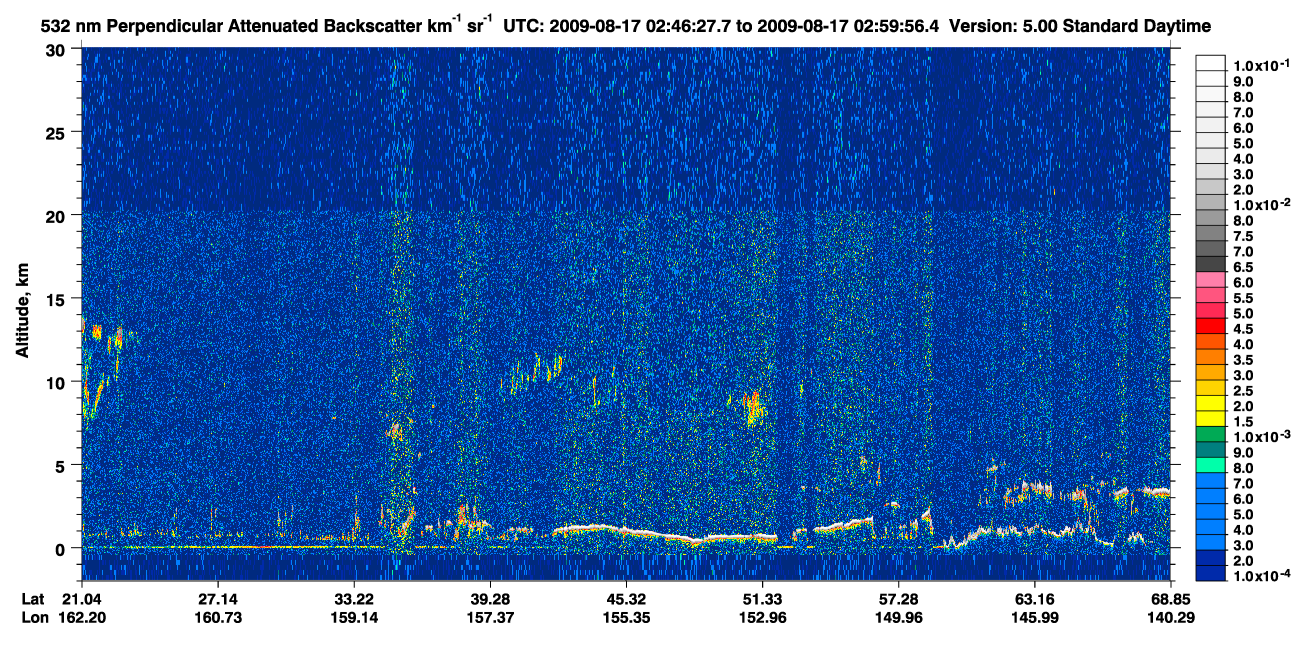This screenshot has width=1300, height=667.
Task: Select the UTC start time '02:46:27.7' in the title
Action: [689, 27]
